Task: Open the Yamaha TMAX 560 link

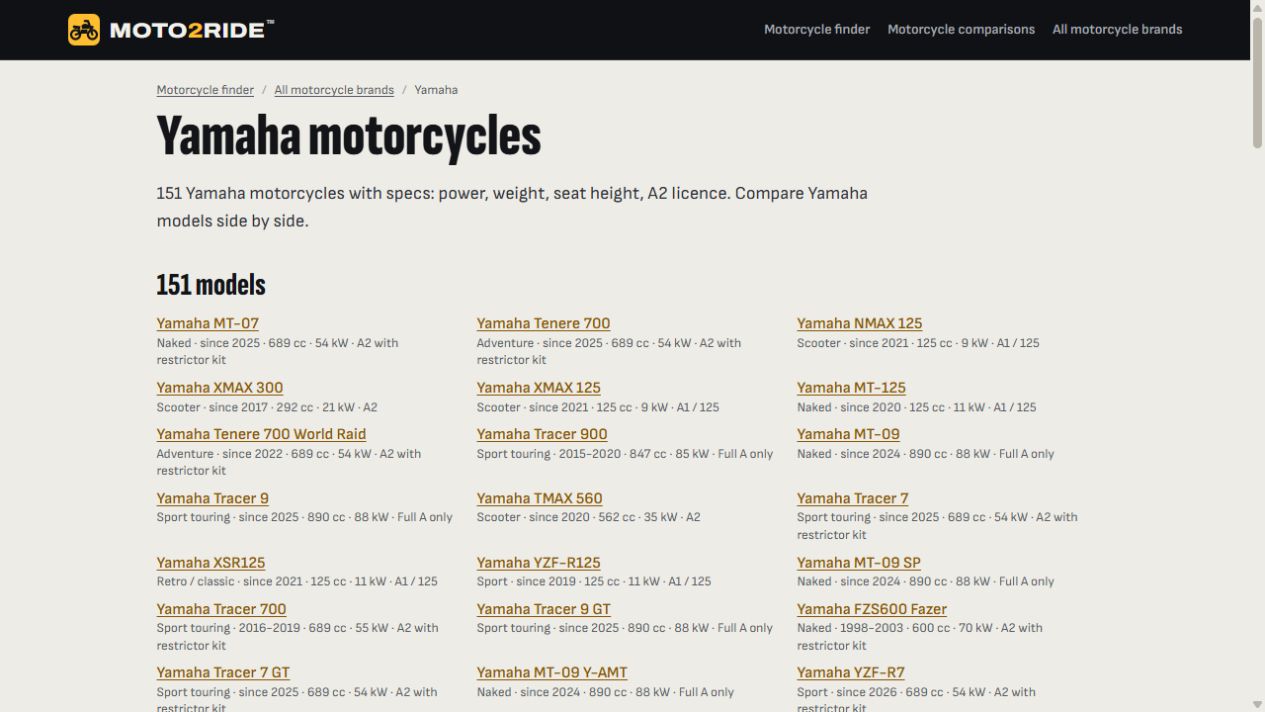Action: point(539,499)
